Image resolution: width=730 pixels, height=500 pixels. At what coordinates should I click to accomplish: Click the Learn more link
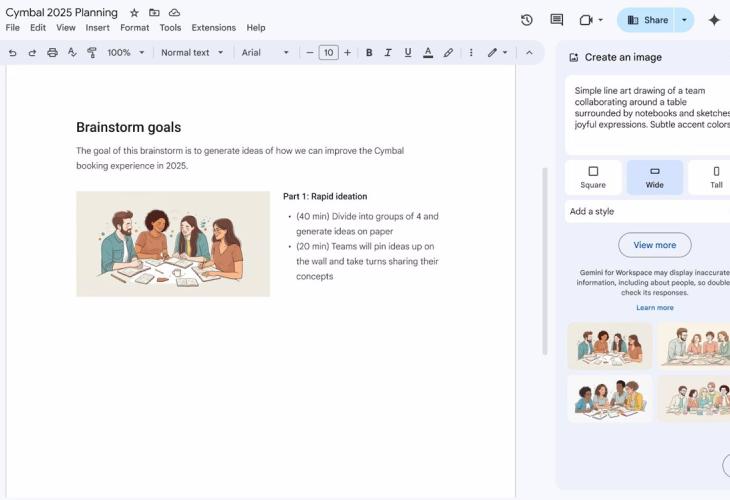tap(654, 308)
